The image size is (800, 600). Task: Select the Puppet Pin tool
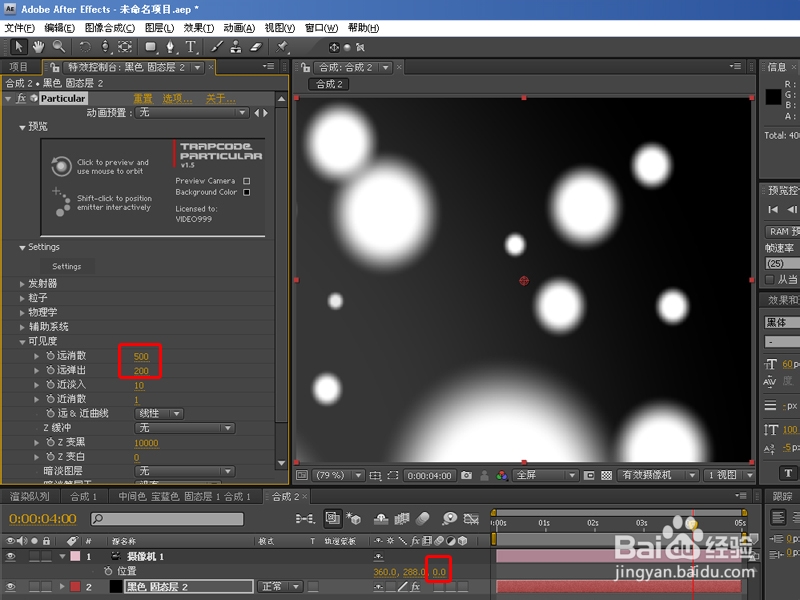coord(282,47)
